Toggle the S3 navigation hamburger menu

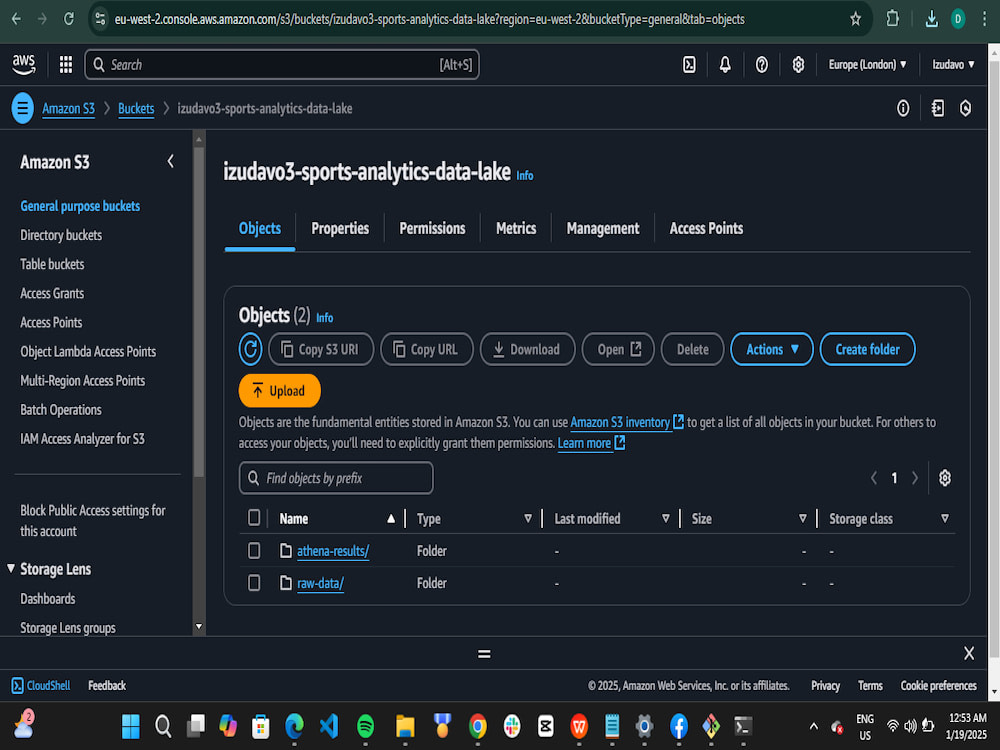tap(22, 108)
